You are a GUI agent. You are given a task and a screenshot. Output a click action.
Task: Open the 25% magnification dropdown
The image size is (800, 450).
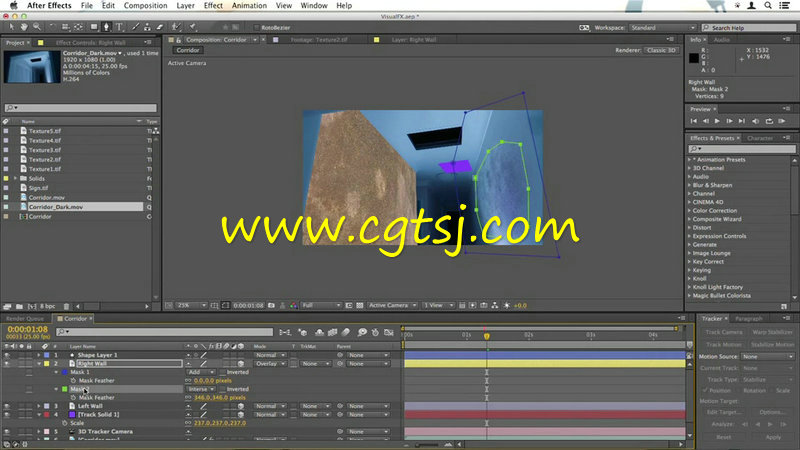(x=191, y=306)
